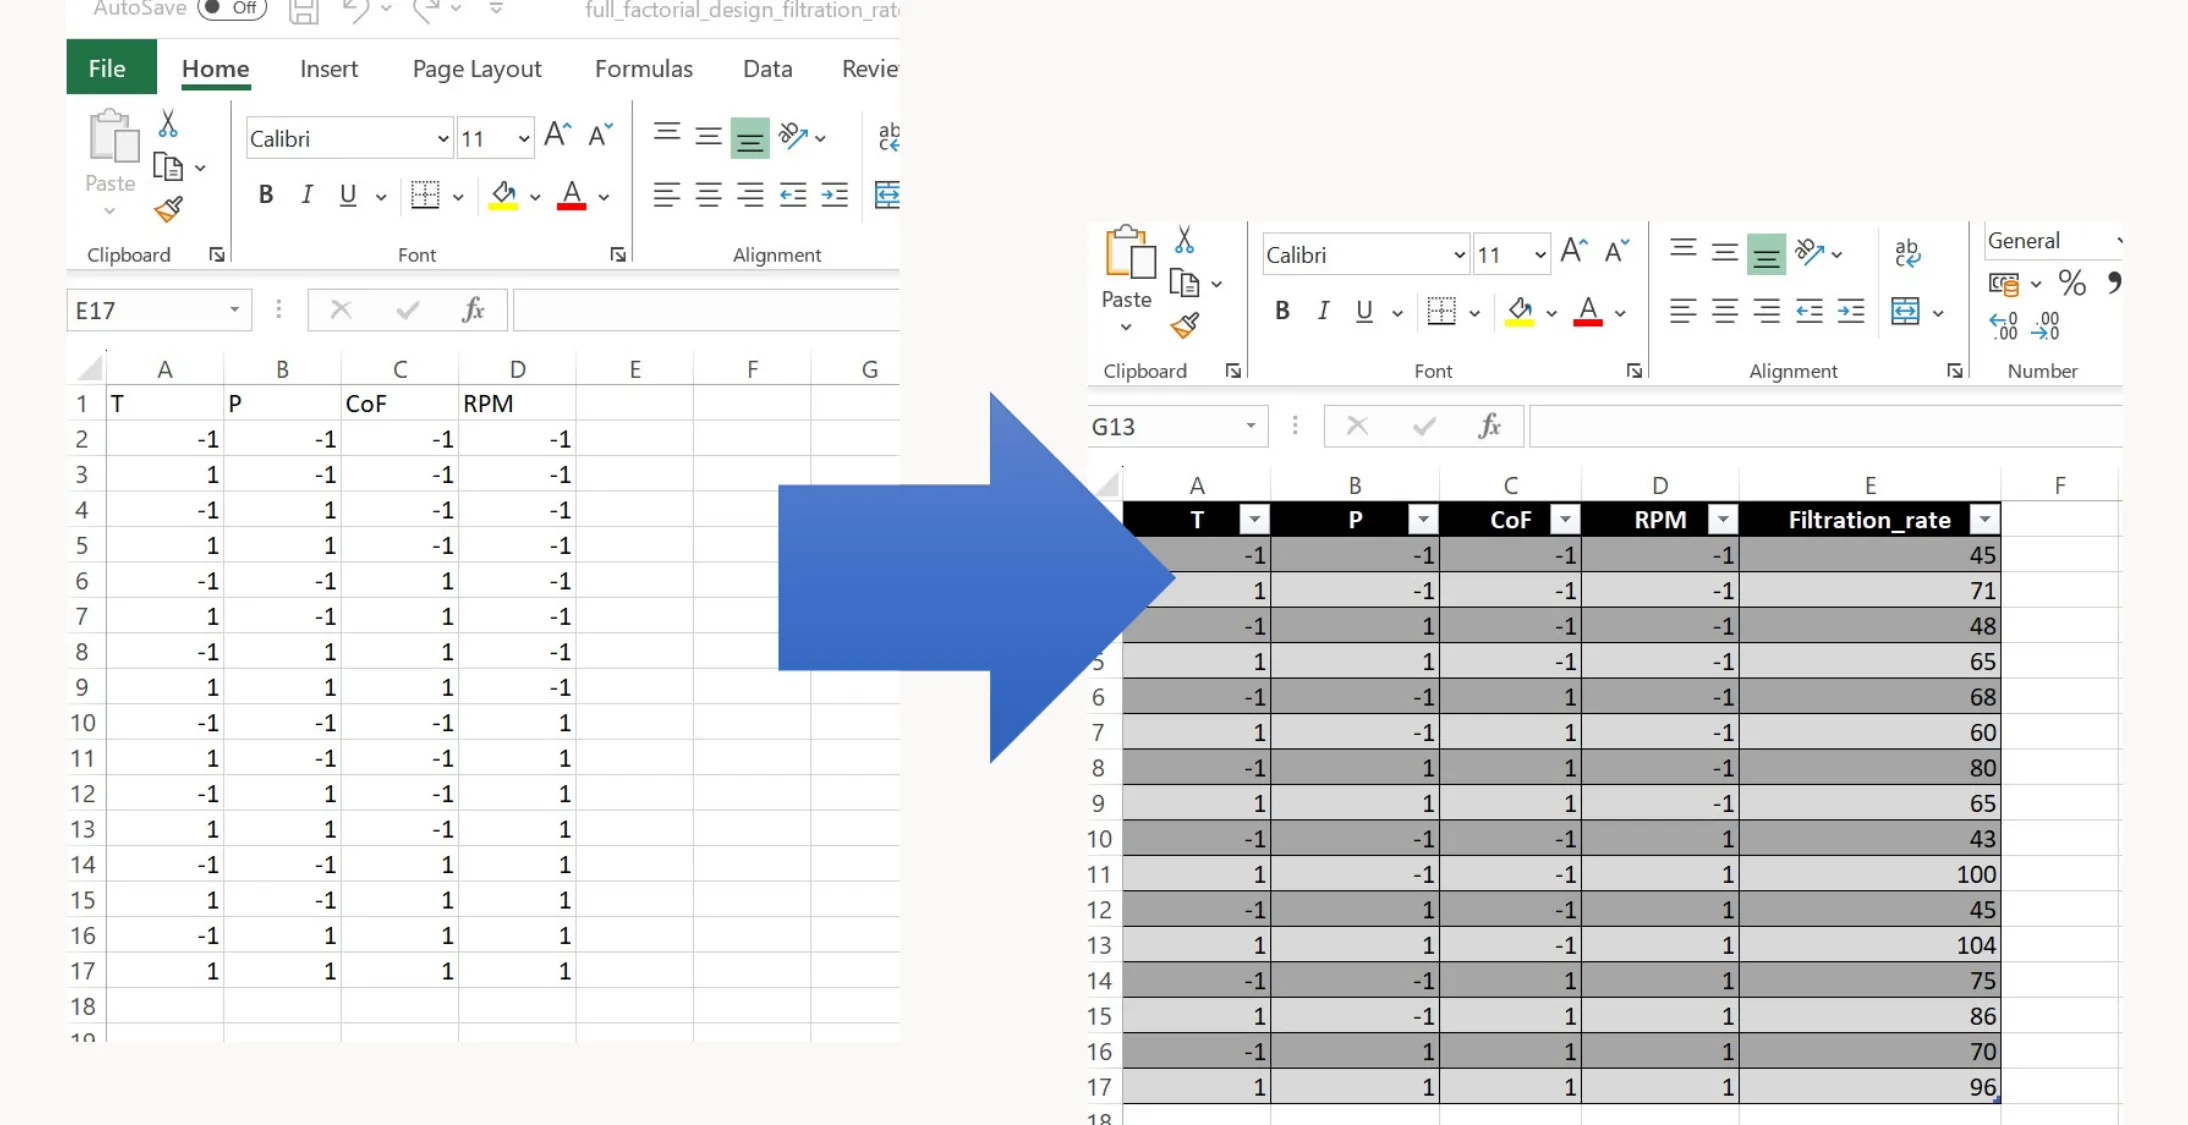The height and width of the screenshot is (1125, 2188).
Task: Expand font name dropdown in left ribbon
Action: 442,139
